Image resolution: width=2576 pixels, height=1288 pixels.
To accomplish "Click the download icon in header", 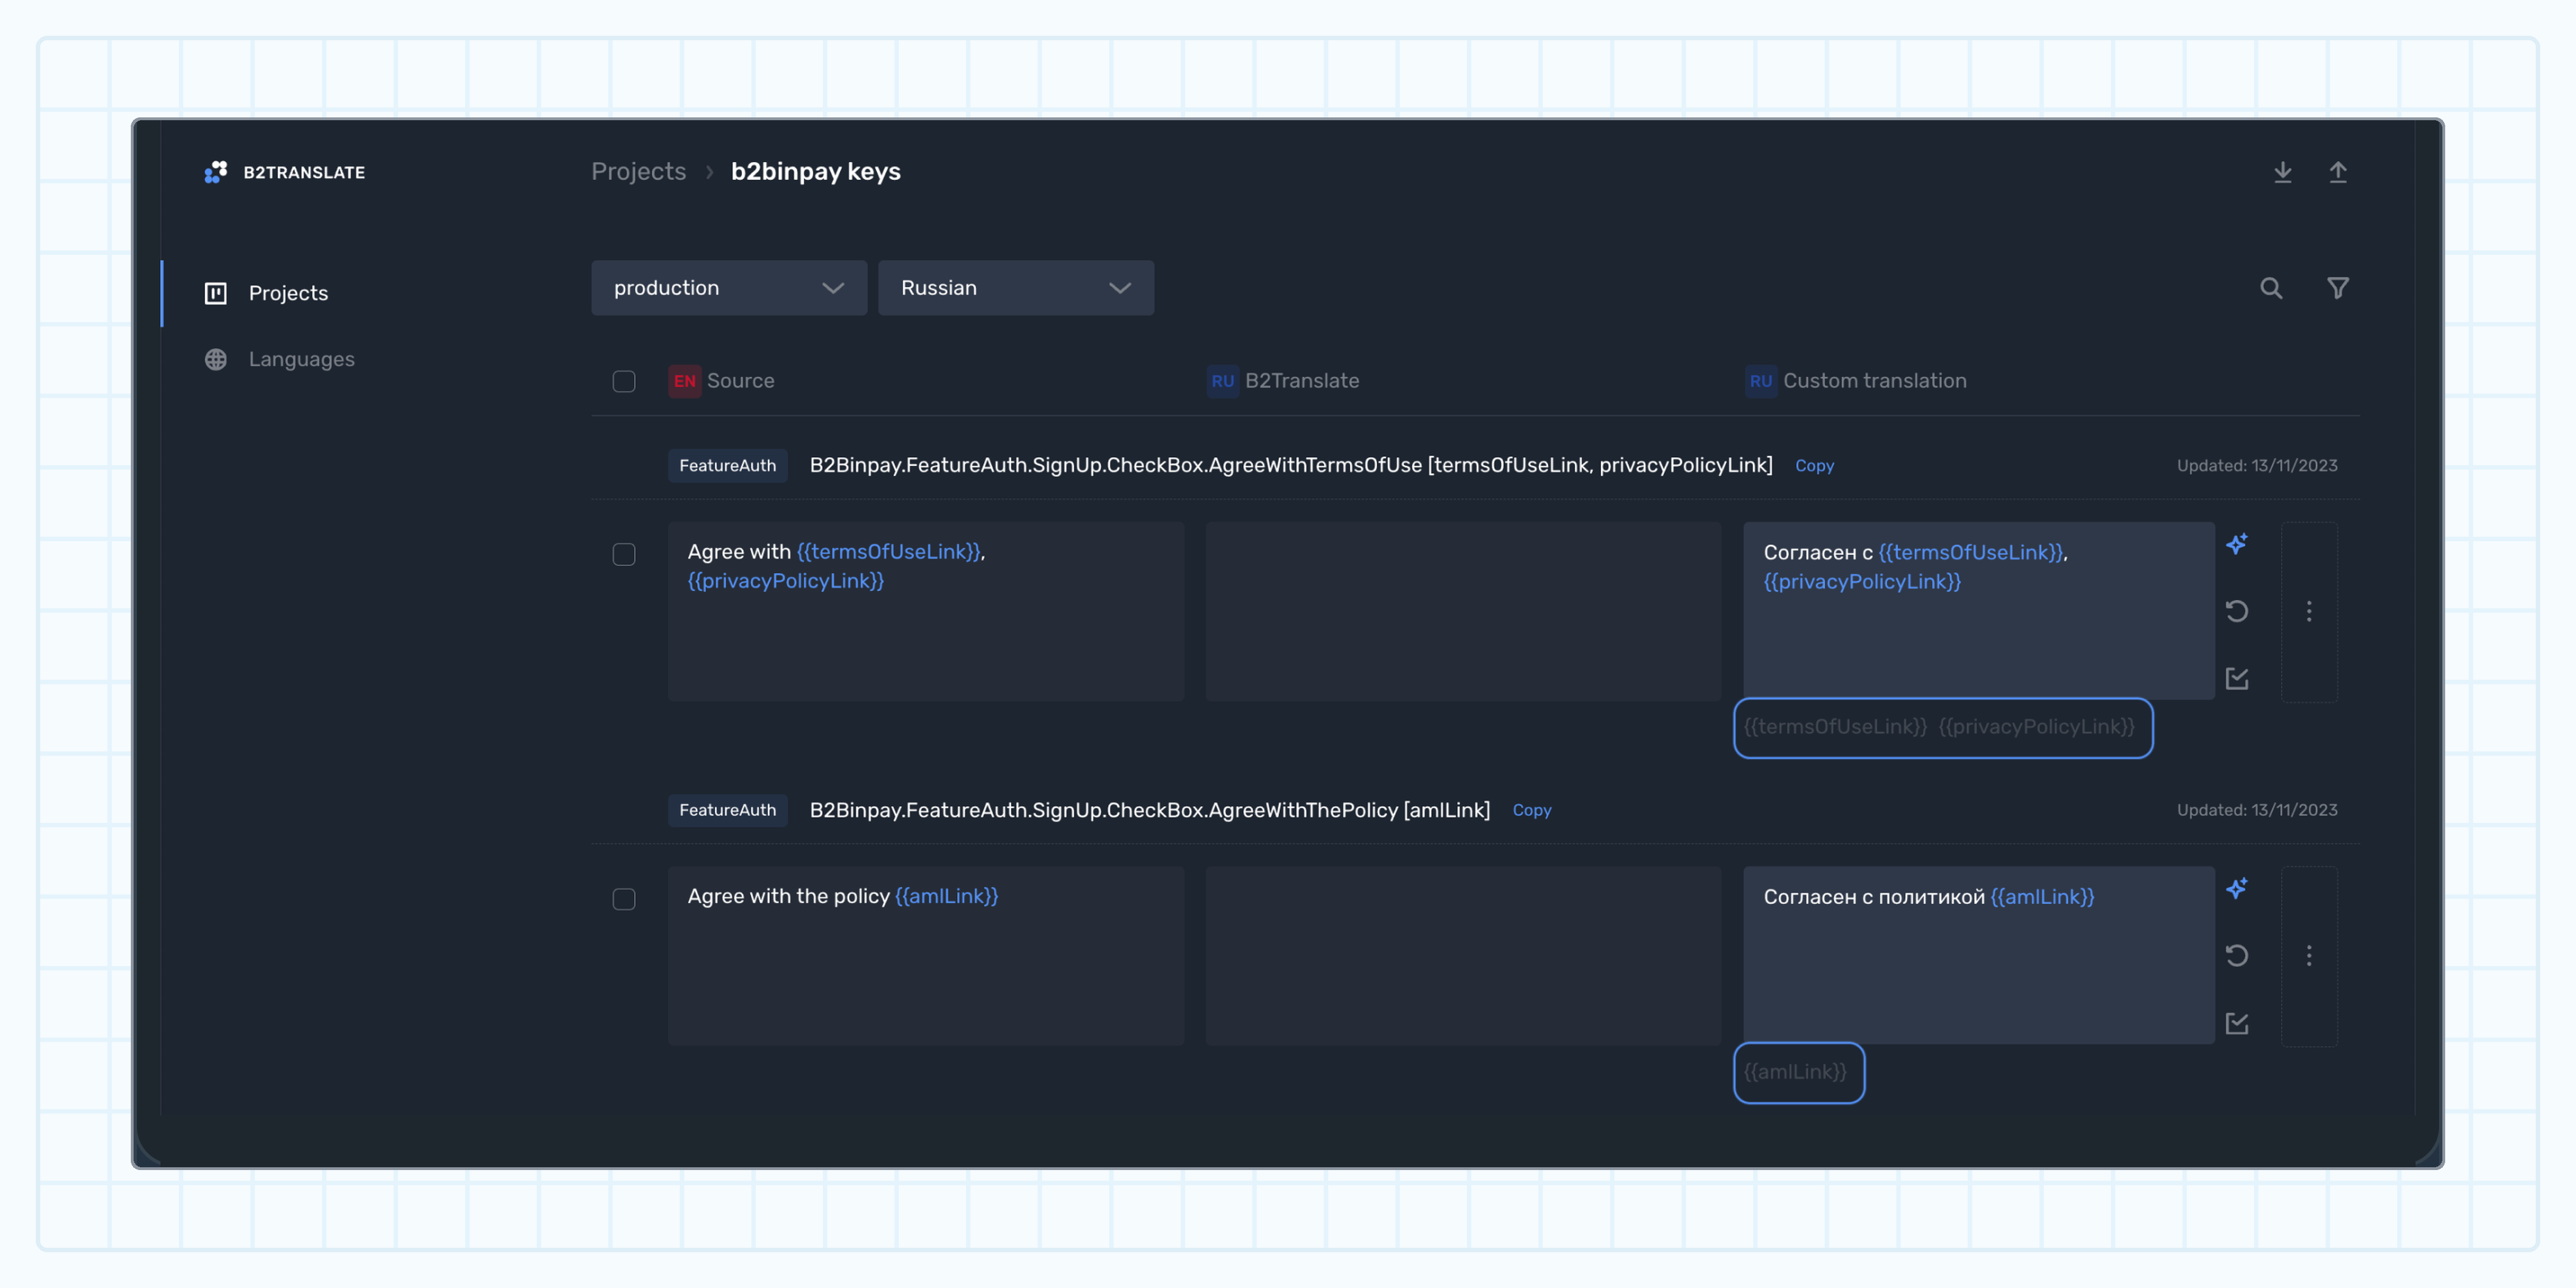I will click(x=2282, y=172).
